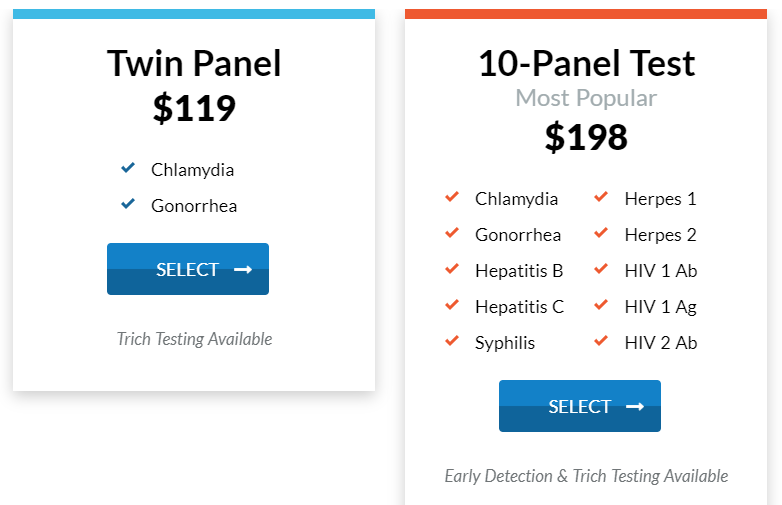The image size is (782, 505).
Task: Click the arrow icon on Twin Panel SELECT
Action: point(242,269)
